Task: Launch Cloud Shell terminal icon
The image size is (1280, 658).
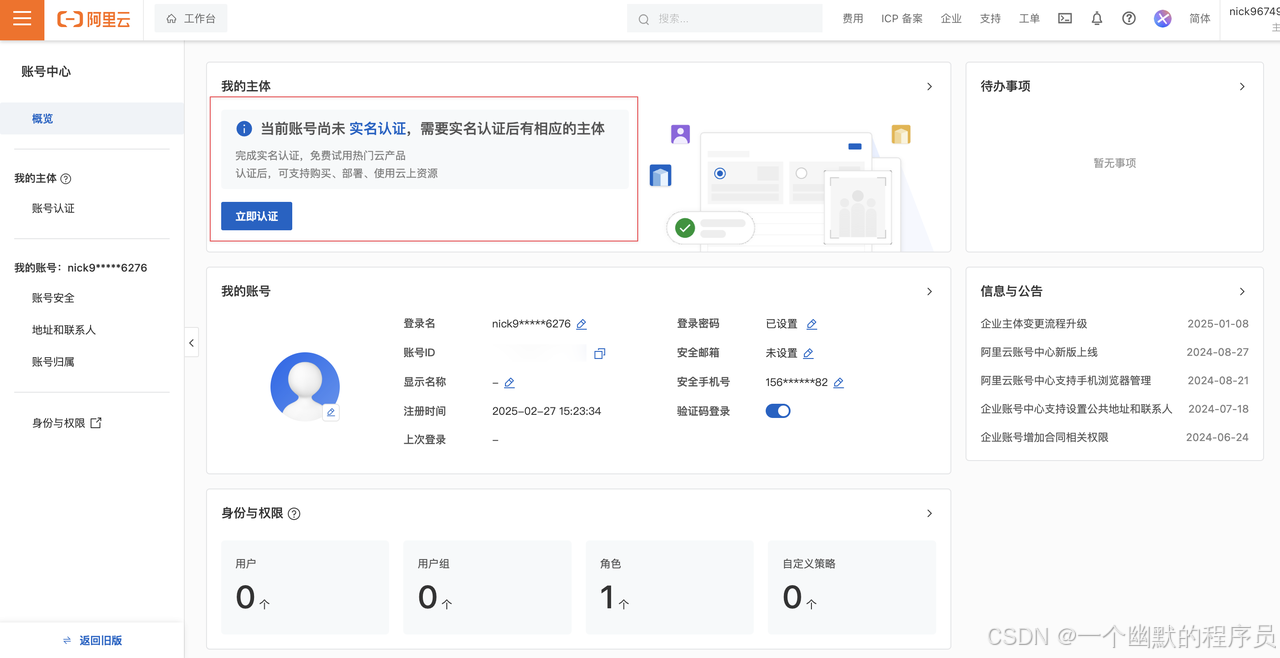Action: click(x=1065, y=19)
